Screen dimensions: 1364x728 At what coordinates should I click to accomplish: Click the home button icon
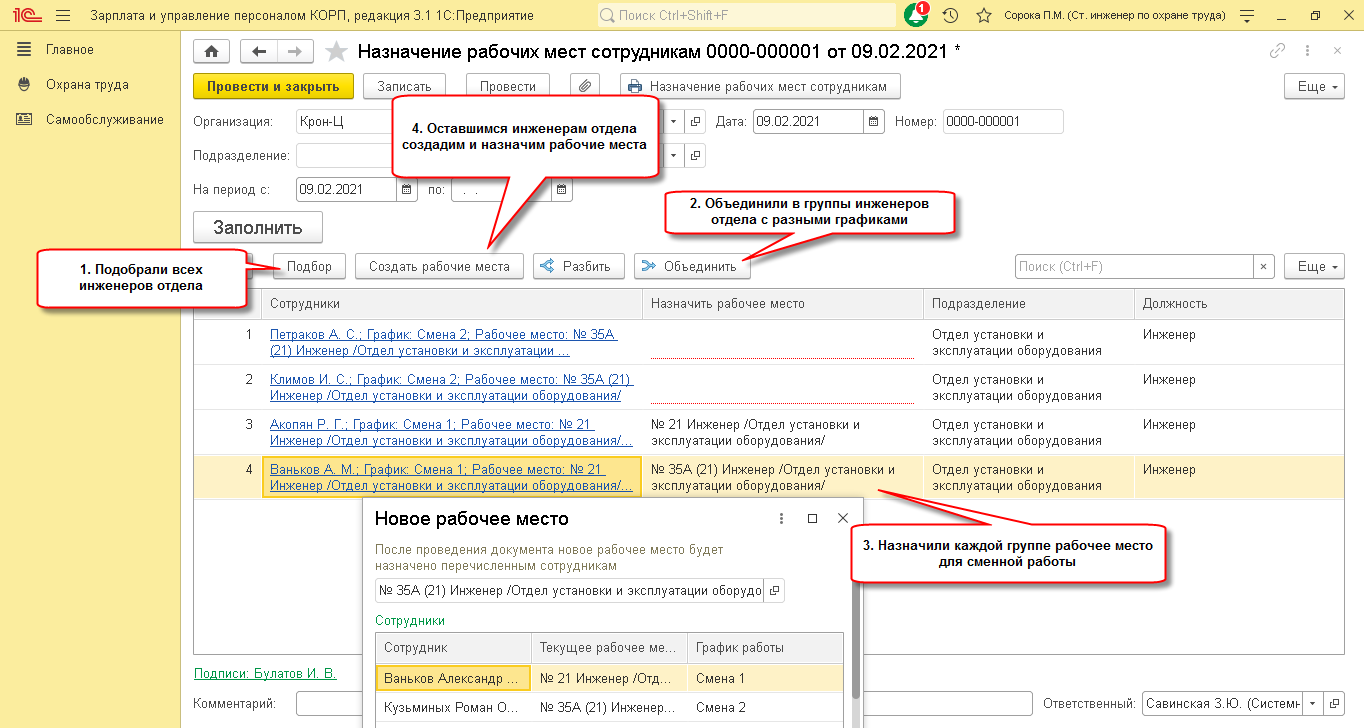(x=211, y=52)
